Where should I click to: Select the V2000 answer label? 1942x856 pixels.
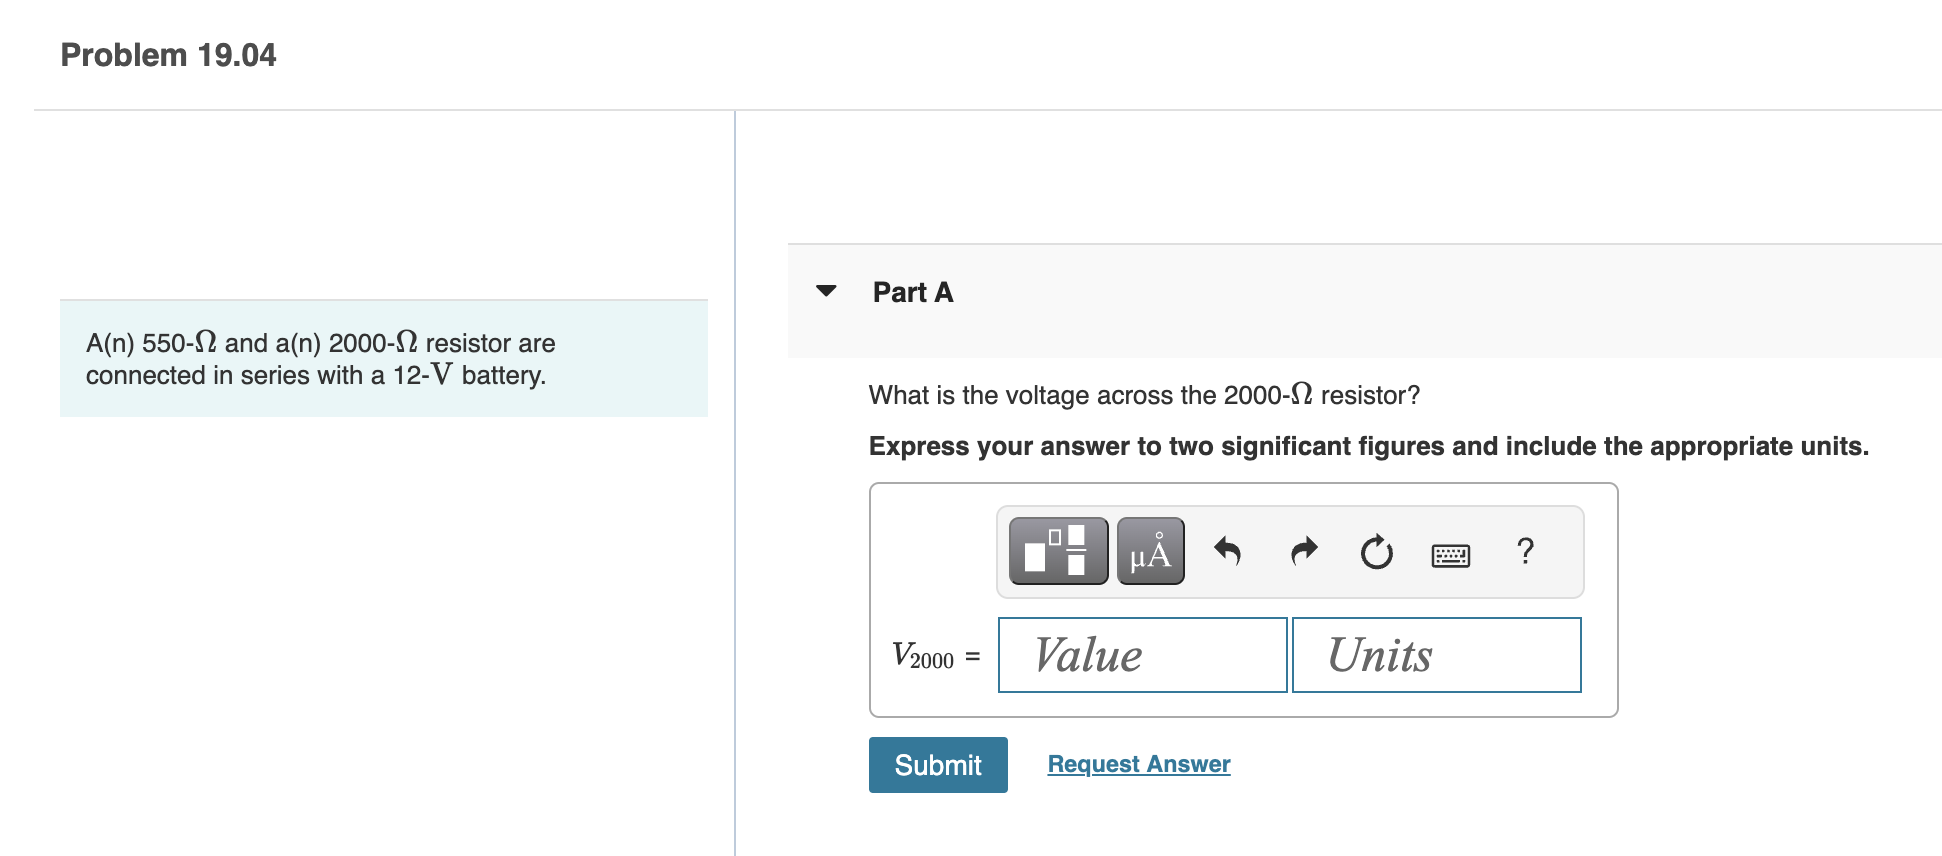click(924, 657)
